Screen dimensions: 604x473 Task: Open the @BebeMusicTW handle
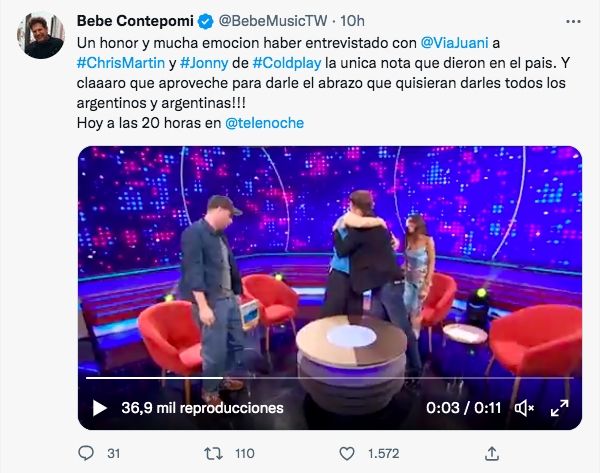coord(273,21)
